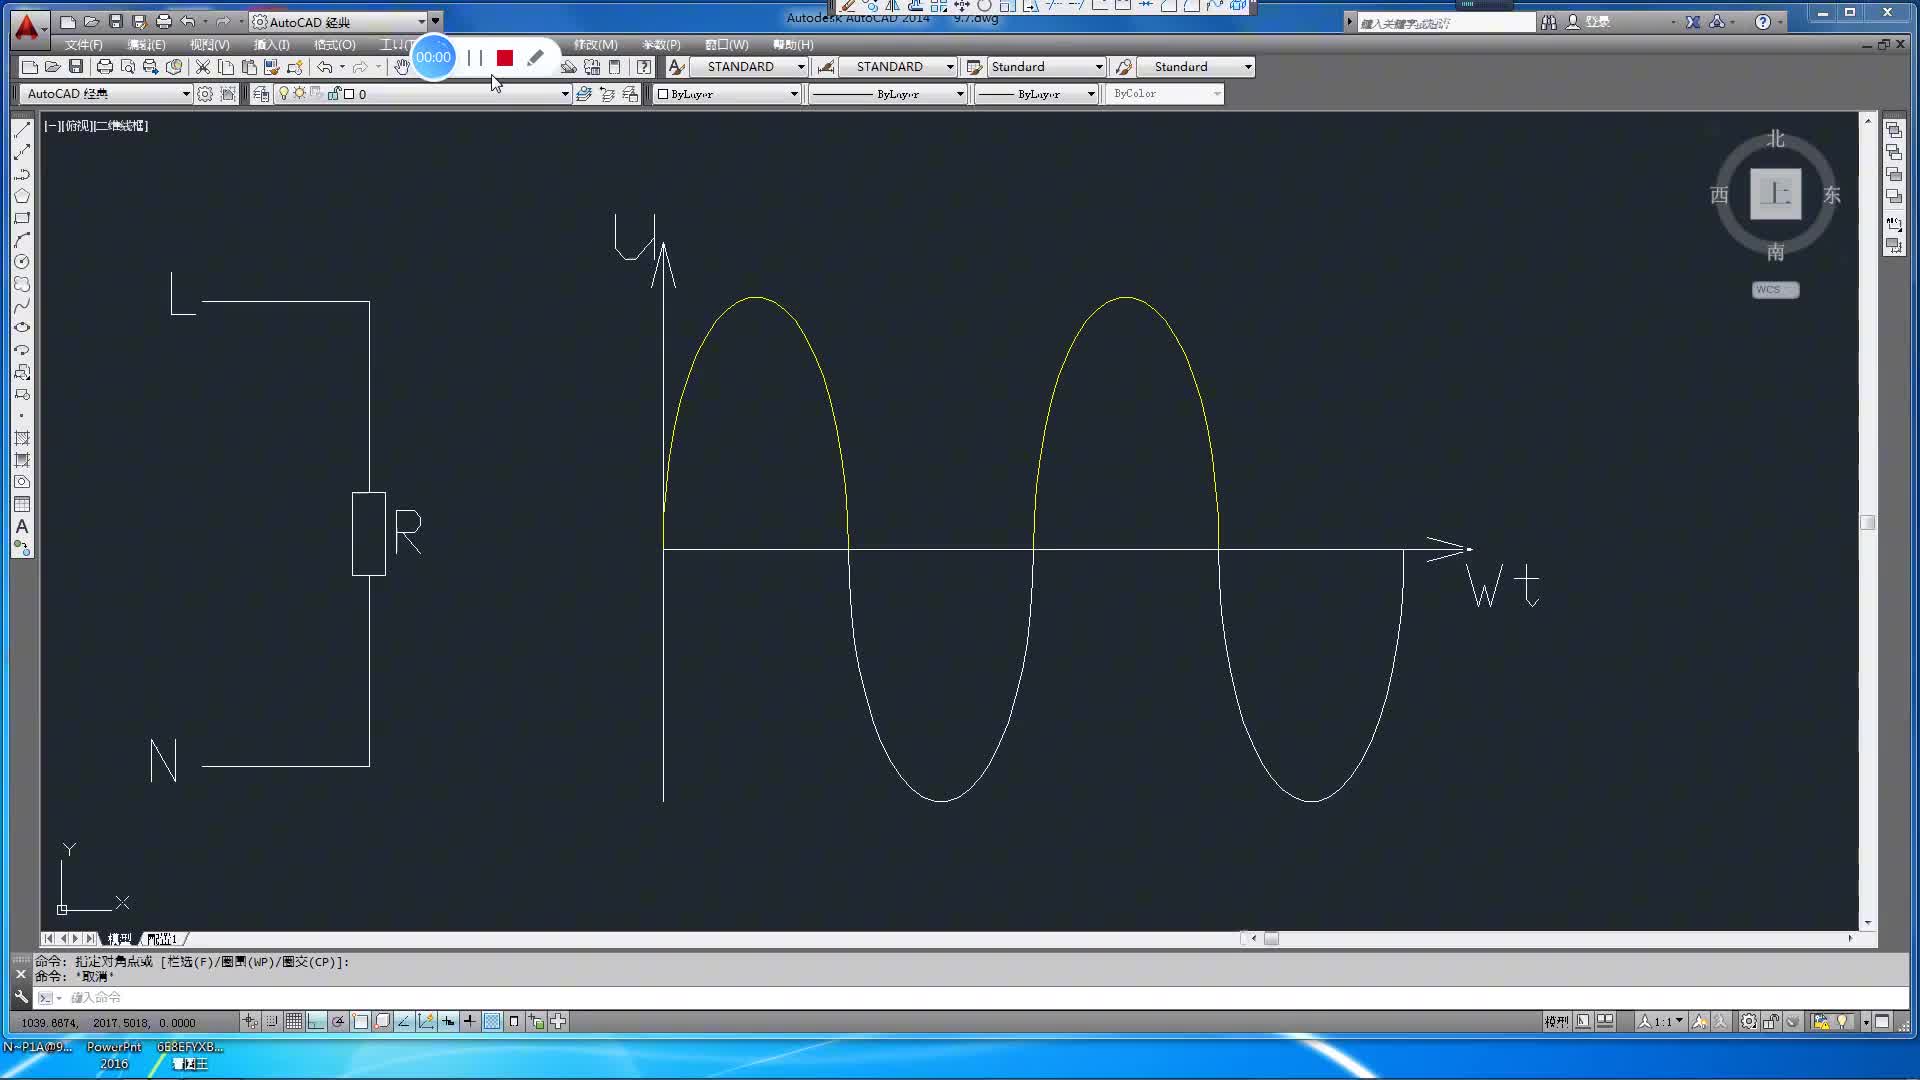Click the Open folder icon in standard toolbar

point(53,67)
